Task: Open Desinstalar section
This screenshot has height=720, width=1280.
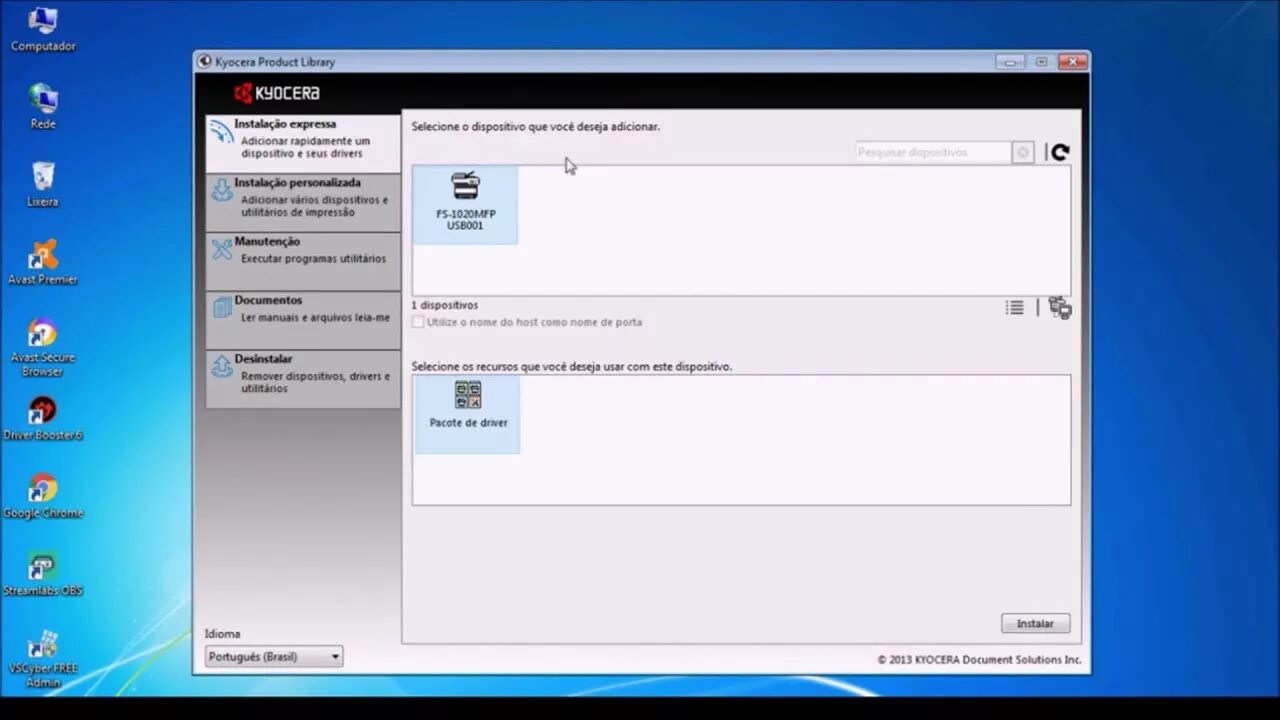Action: (303, 378)
